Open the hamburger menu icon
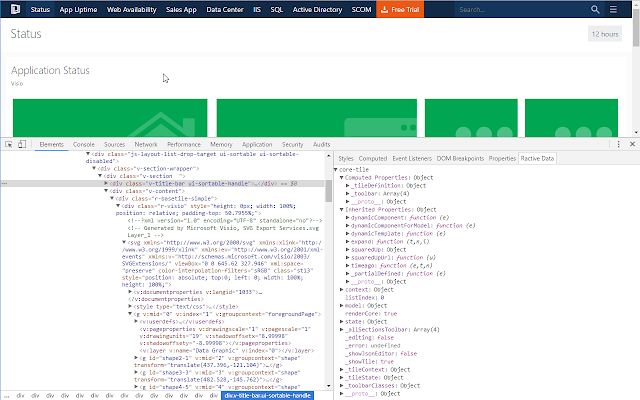The width and height of the screenshot is (640, 400). [613, 9]
